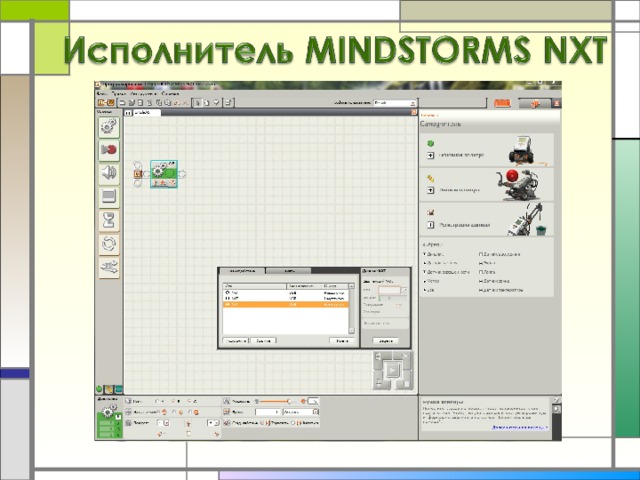Image resolution: width=640 pixels, height=480 pixels.
Task: Expand the third tutorial about data logging
Action: pos(430,225)
